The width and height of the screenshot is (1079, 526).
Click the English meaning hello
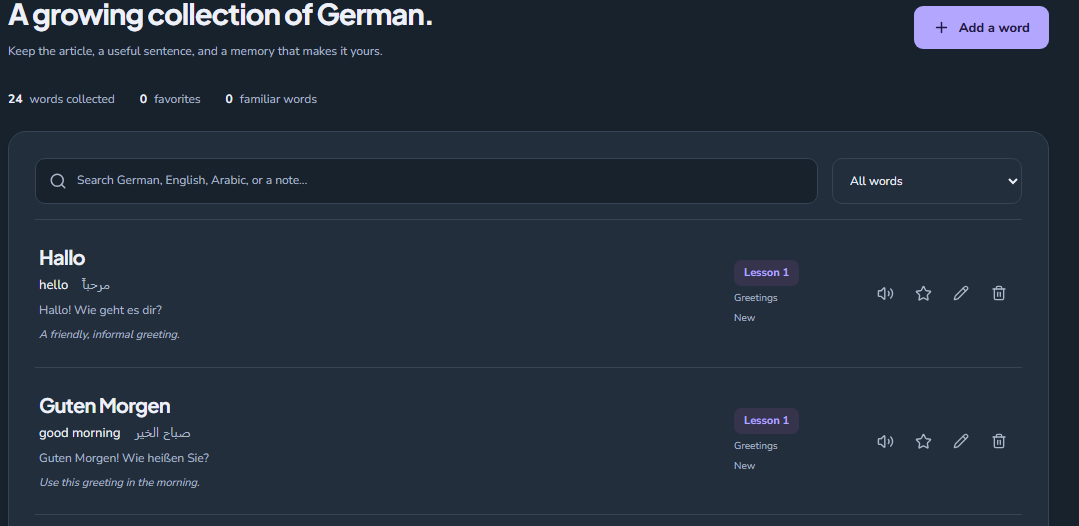pyautogui.click(x=54, y=285)
